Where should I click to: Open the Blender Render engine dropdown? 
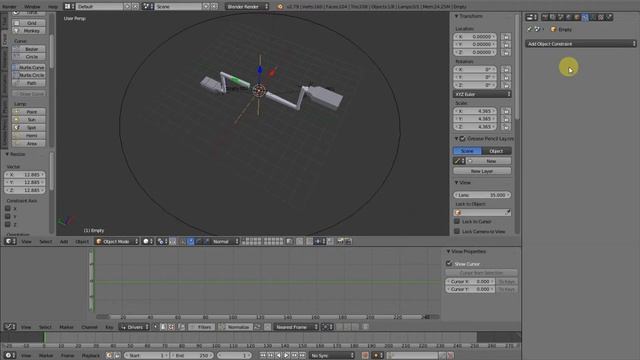[x=247, y=7]
